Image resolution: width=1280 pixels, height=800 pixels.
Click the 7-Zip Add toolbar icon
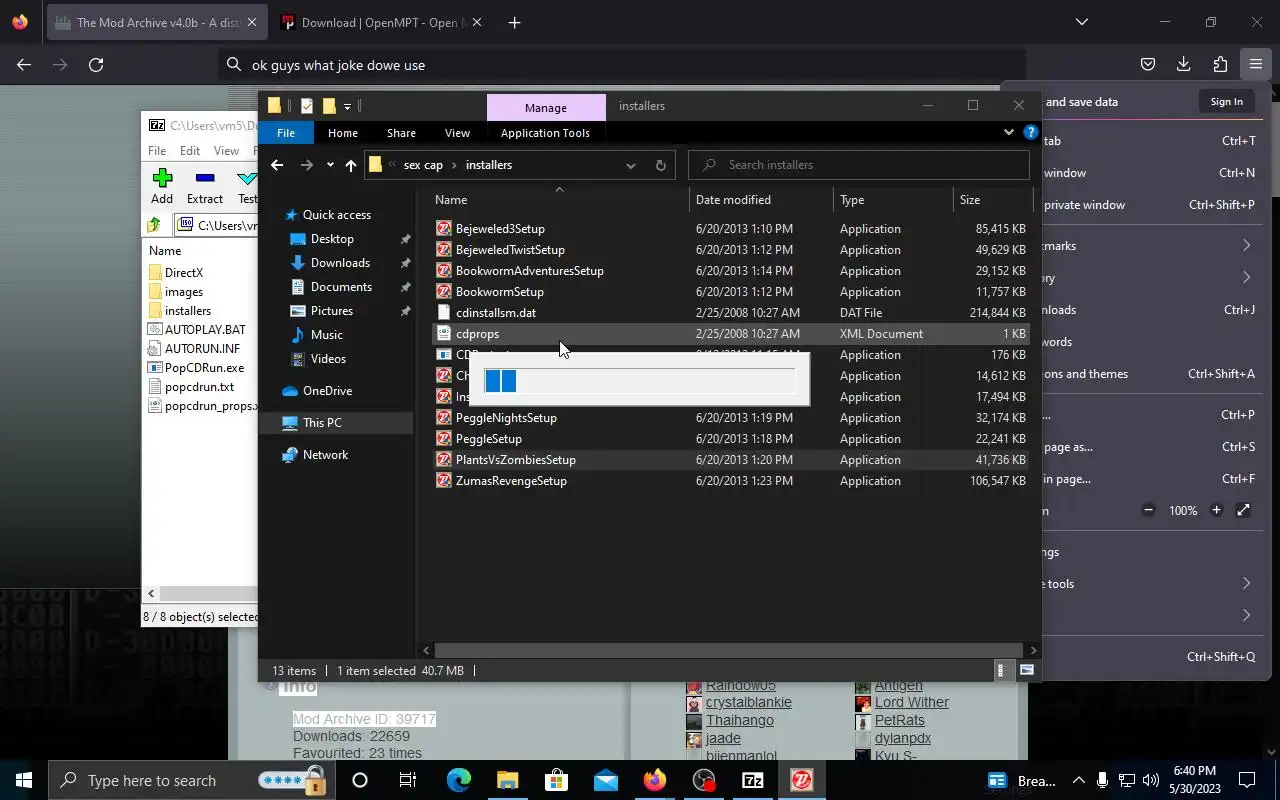(x=162, y=178)
